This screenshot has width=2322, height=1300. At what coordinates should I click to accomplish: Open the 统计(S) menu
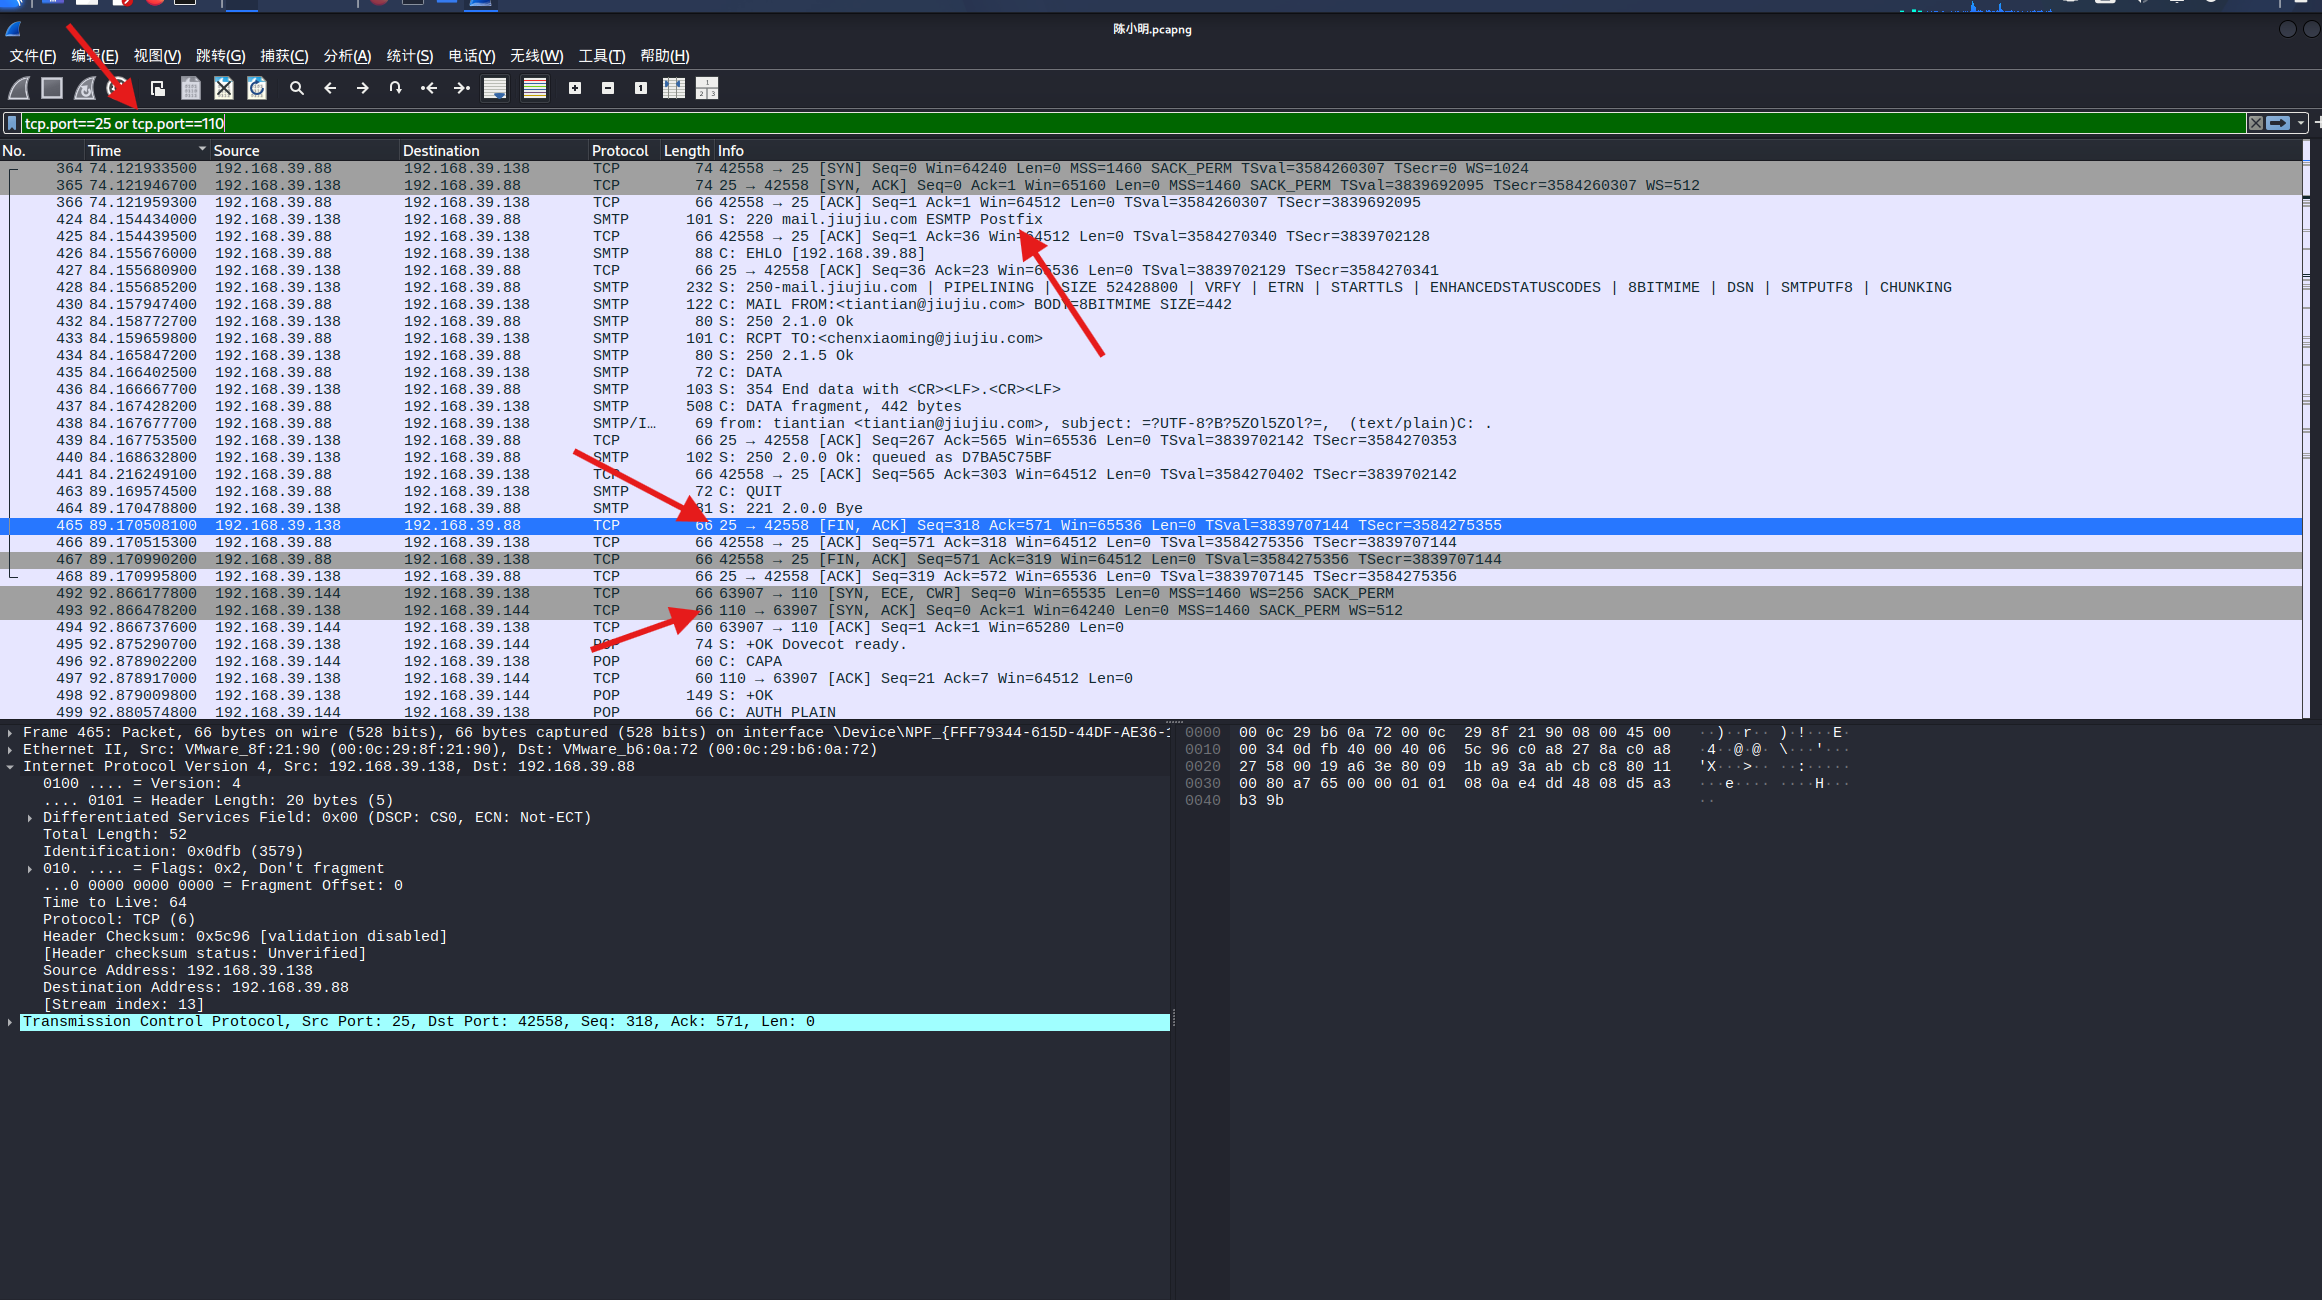pos(410,56)
